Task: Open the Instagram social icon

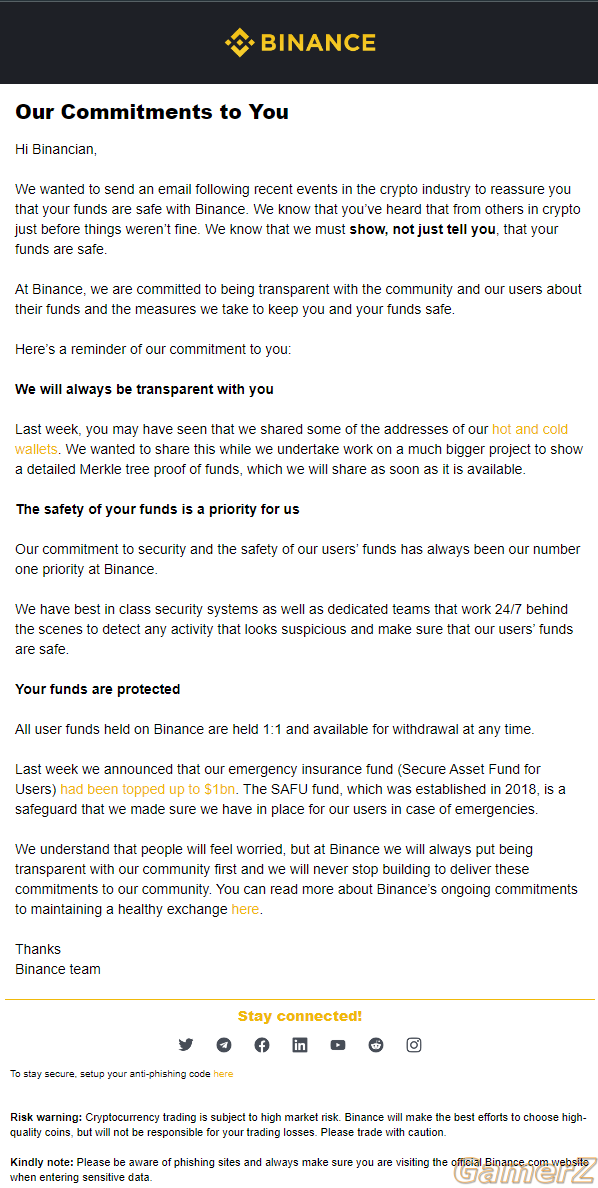Action: click(414, 1045)
